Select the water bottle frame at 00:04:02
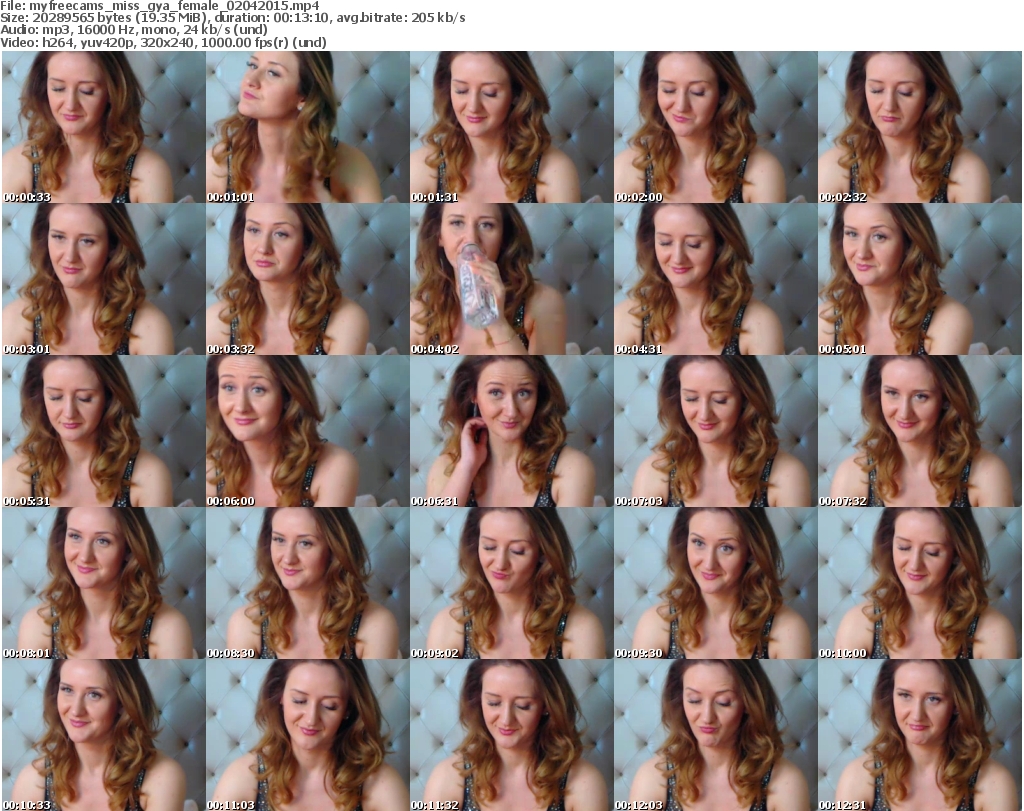1024x811 pixels. (511, 279)
